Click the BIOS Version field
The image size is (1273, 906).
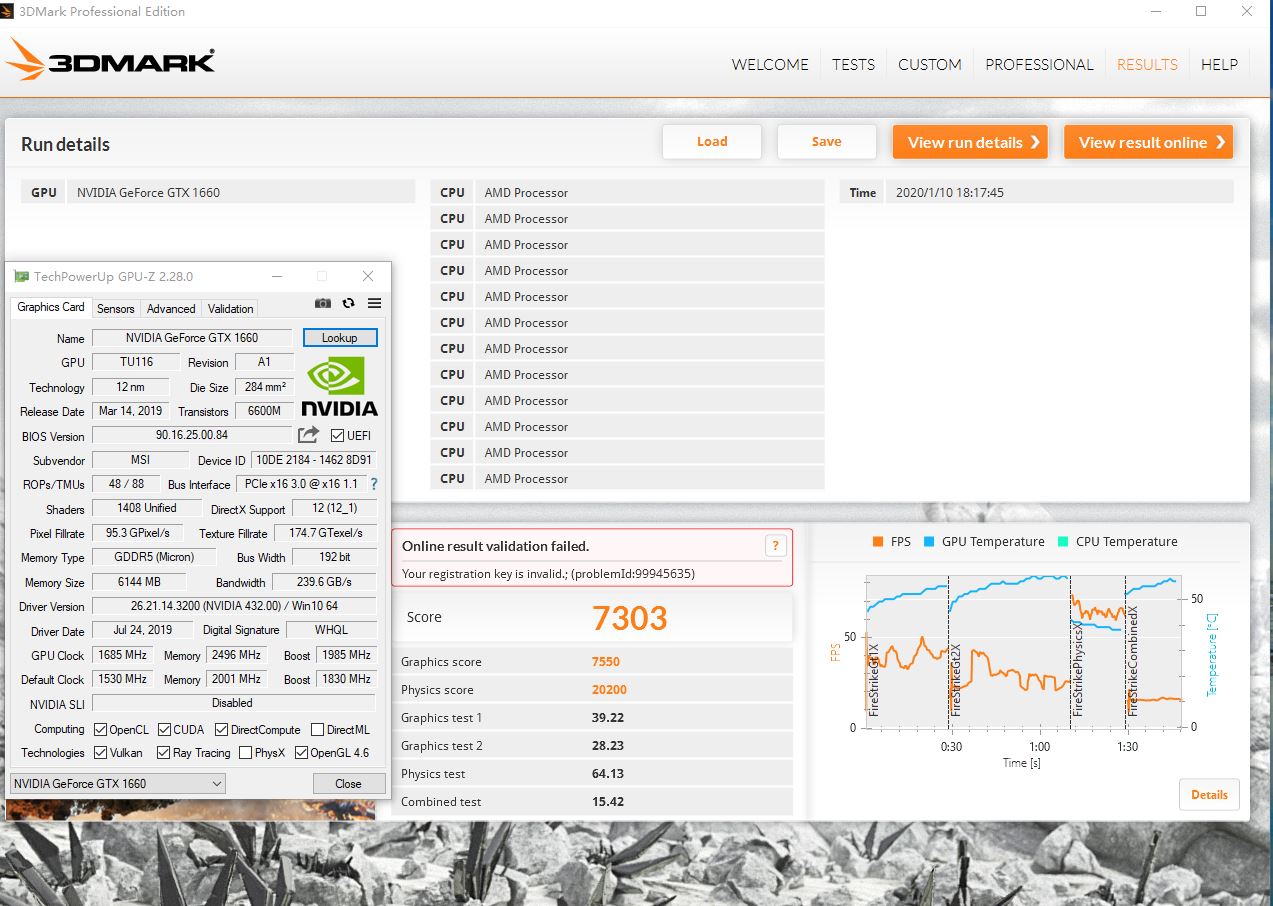(x=192, y=435)
